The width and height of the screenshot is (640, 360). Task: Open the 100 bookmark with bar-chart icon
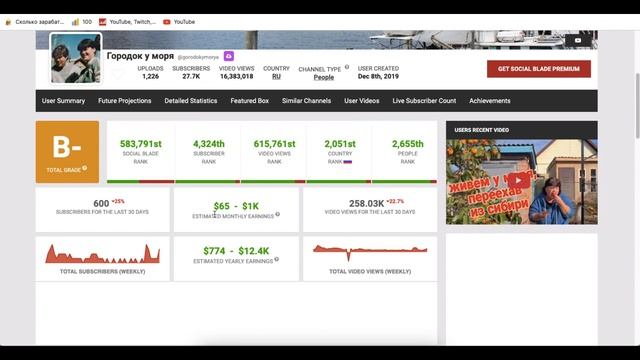[x=82, y=22]
